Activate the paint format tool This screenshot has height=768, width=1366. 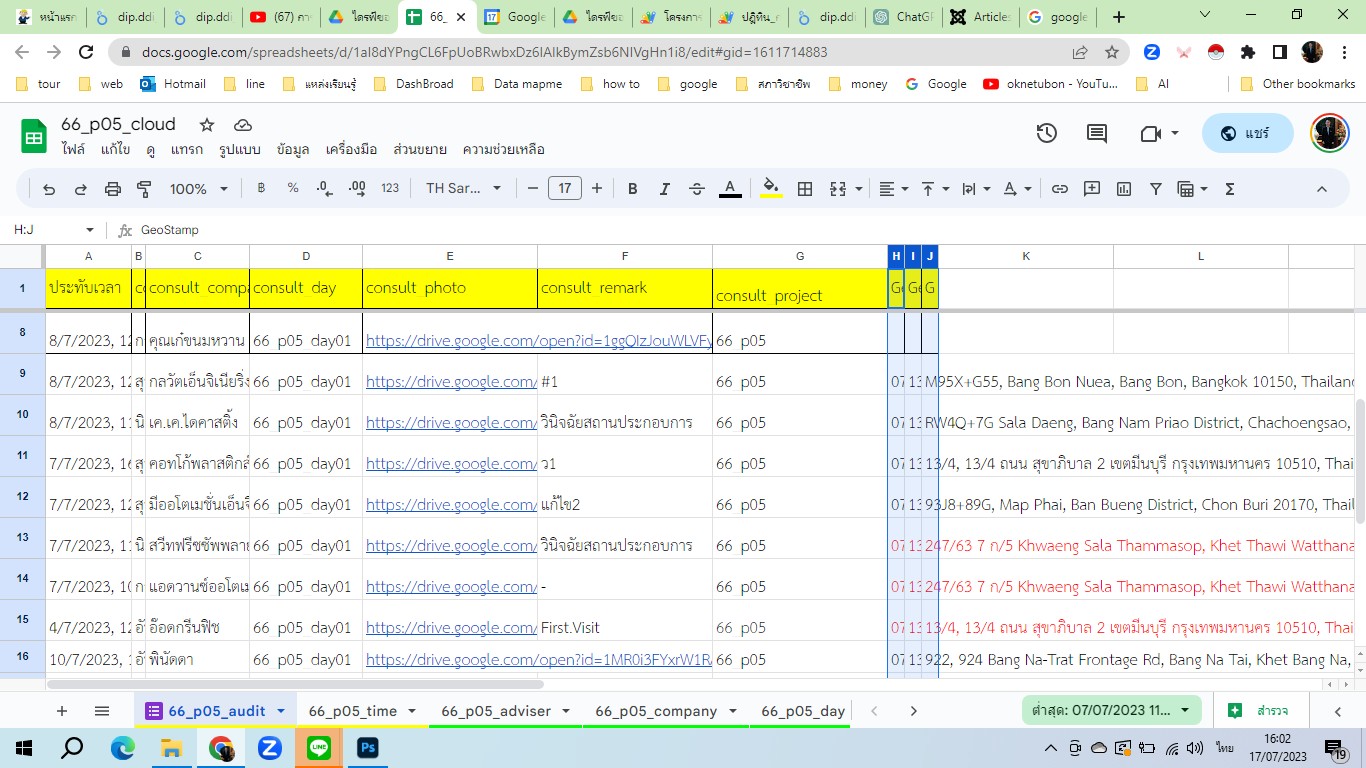[x=144, y=189]
